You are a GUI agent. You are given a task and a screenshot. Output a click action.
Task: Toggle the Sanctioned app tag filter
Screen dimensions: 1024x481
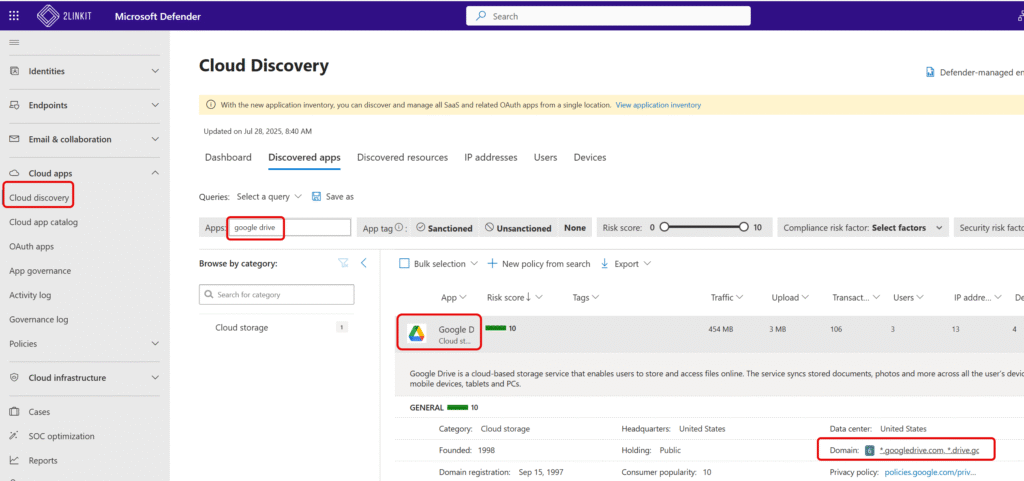pyautogui.click(x=444, y=228)
